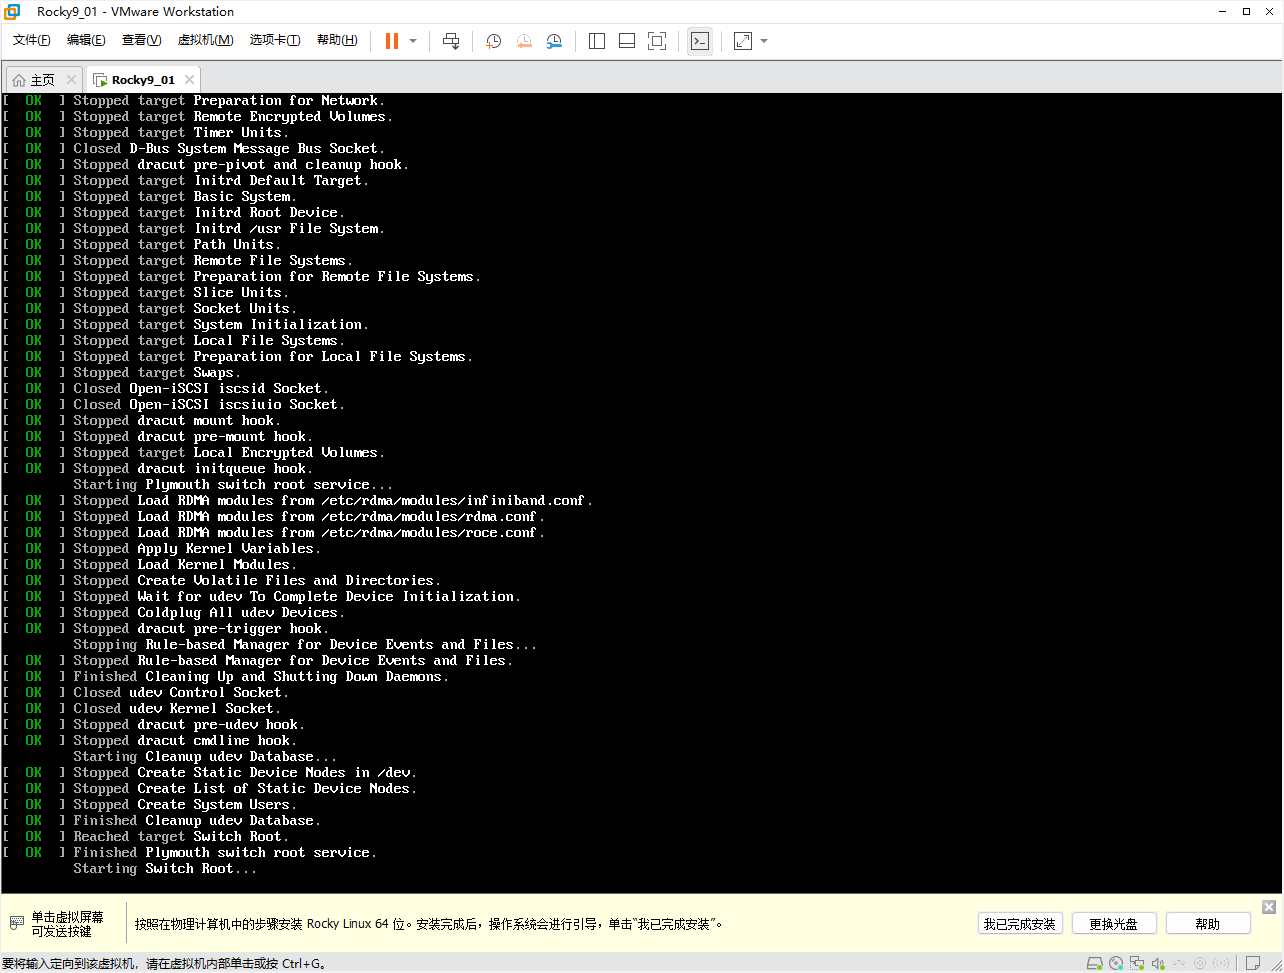Expand the stretch display dropdown arrow

pos(764,41)
